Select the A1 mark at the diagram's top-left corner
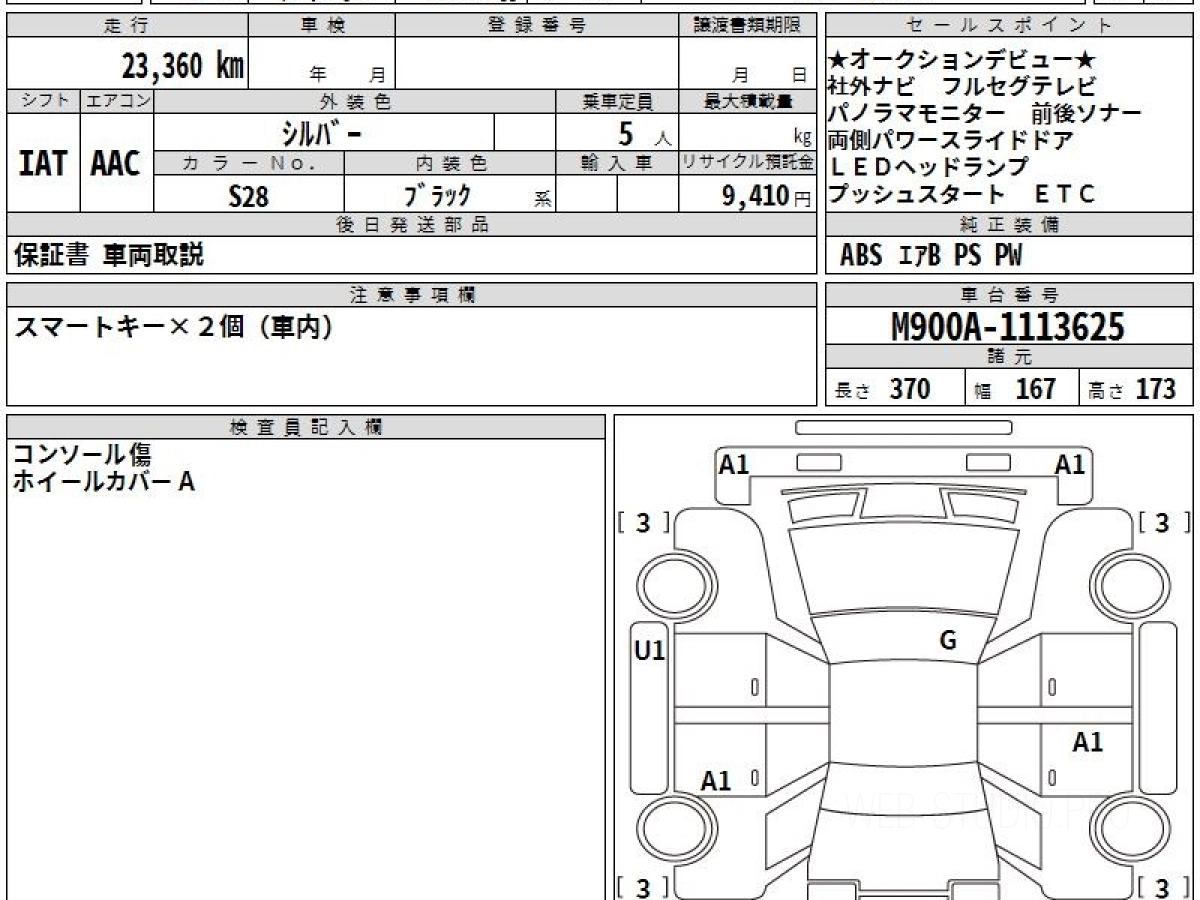The height and width of the screenshot is (900, 1200). pos(734,464)
